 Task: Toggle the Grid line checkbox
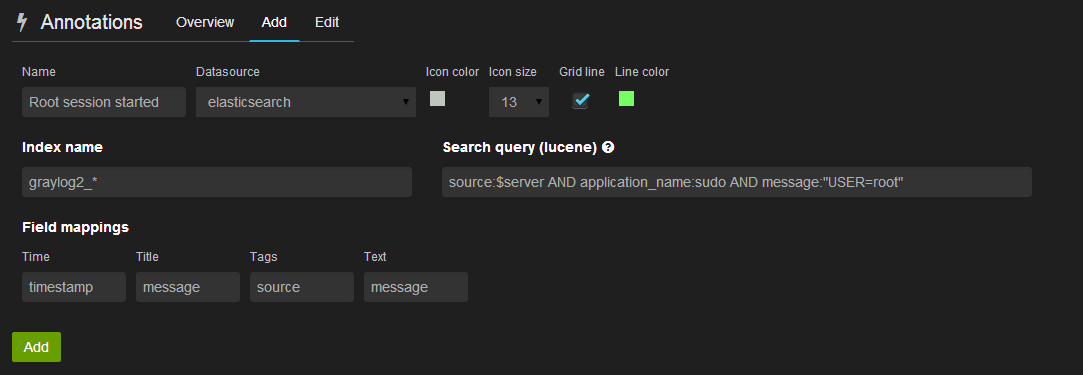coord(580,101)
